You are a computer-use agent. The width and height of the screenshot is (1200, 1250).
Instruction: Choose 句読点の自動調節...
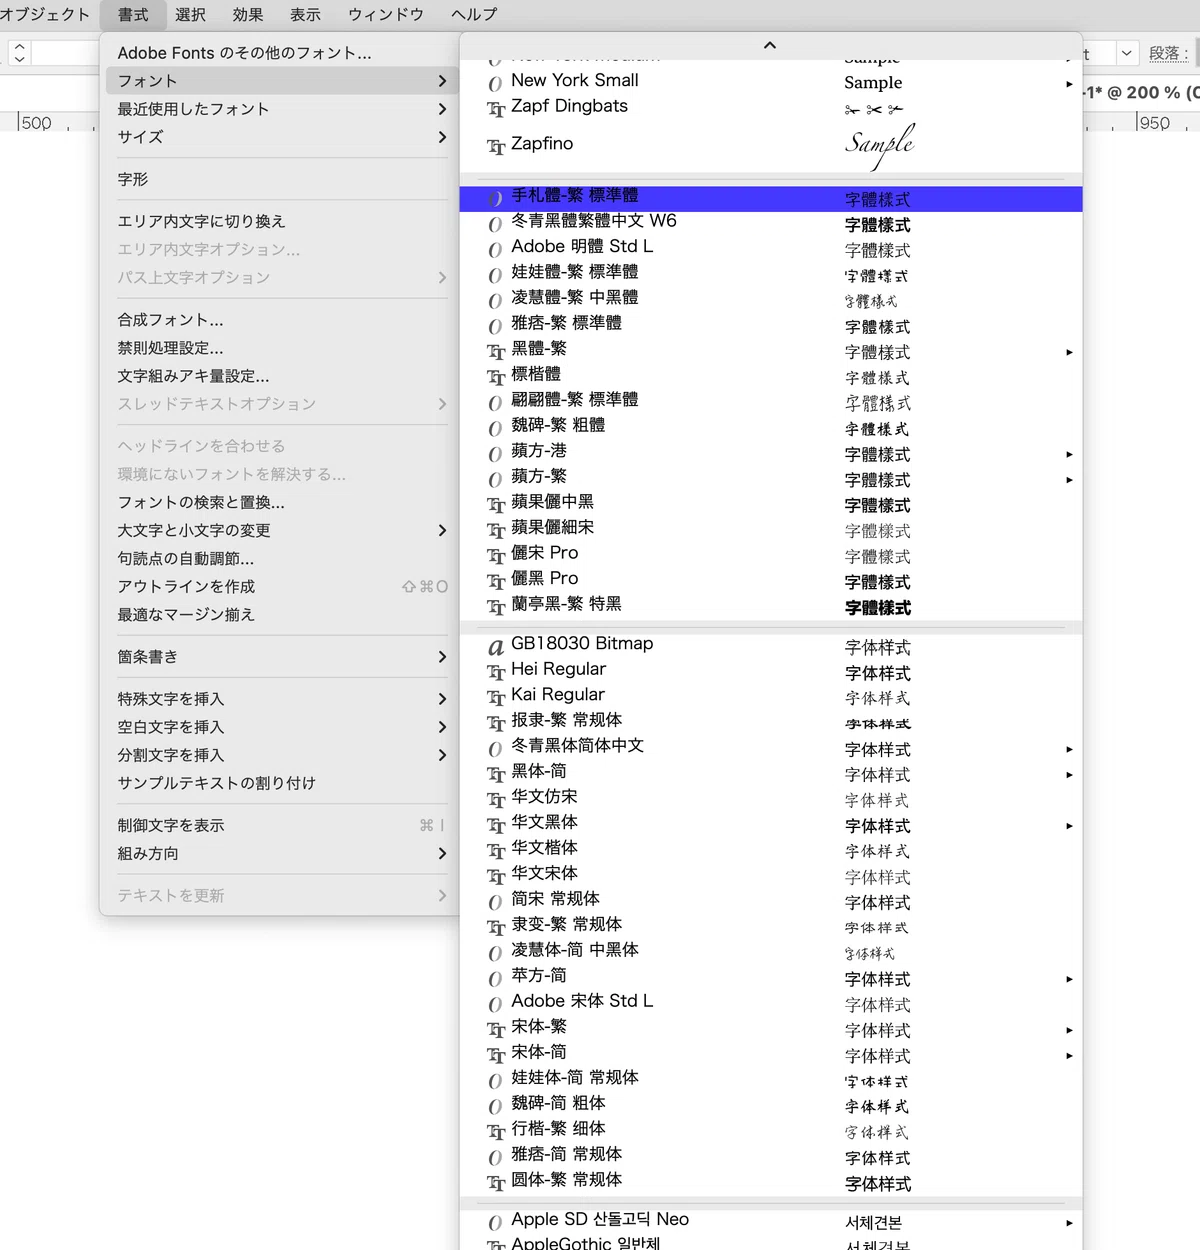pyautogui.click(x=280, y=558)
